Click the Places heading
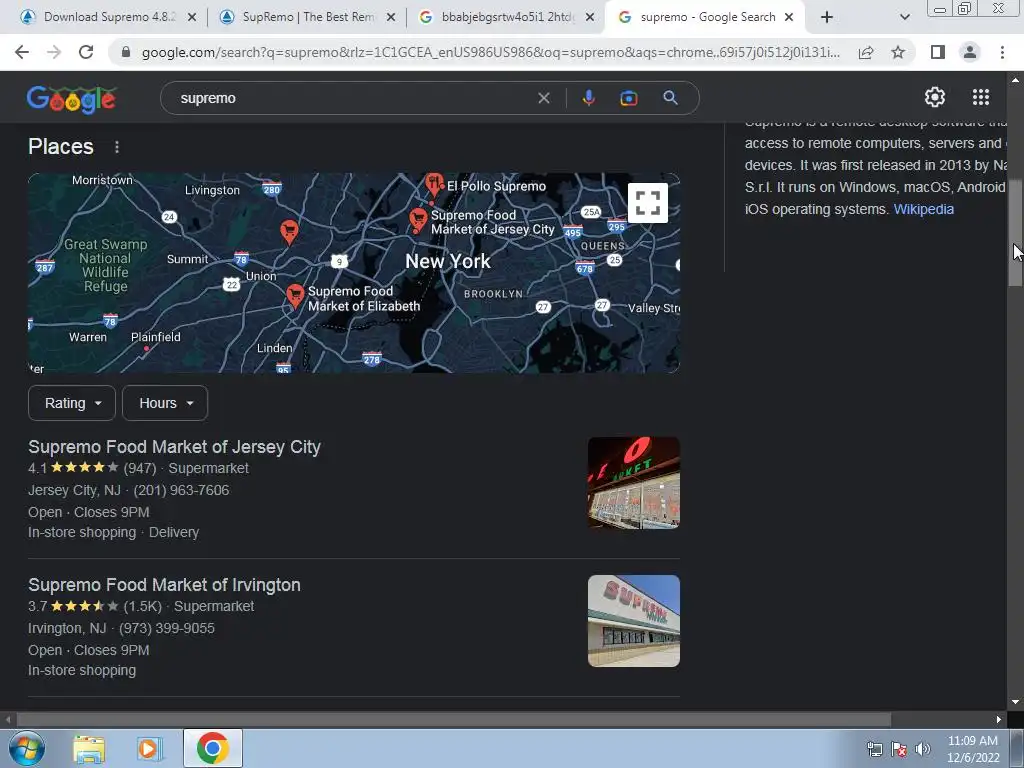 [61, 146]
